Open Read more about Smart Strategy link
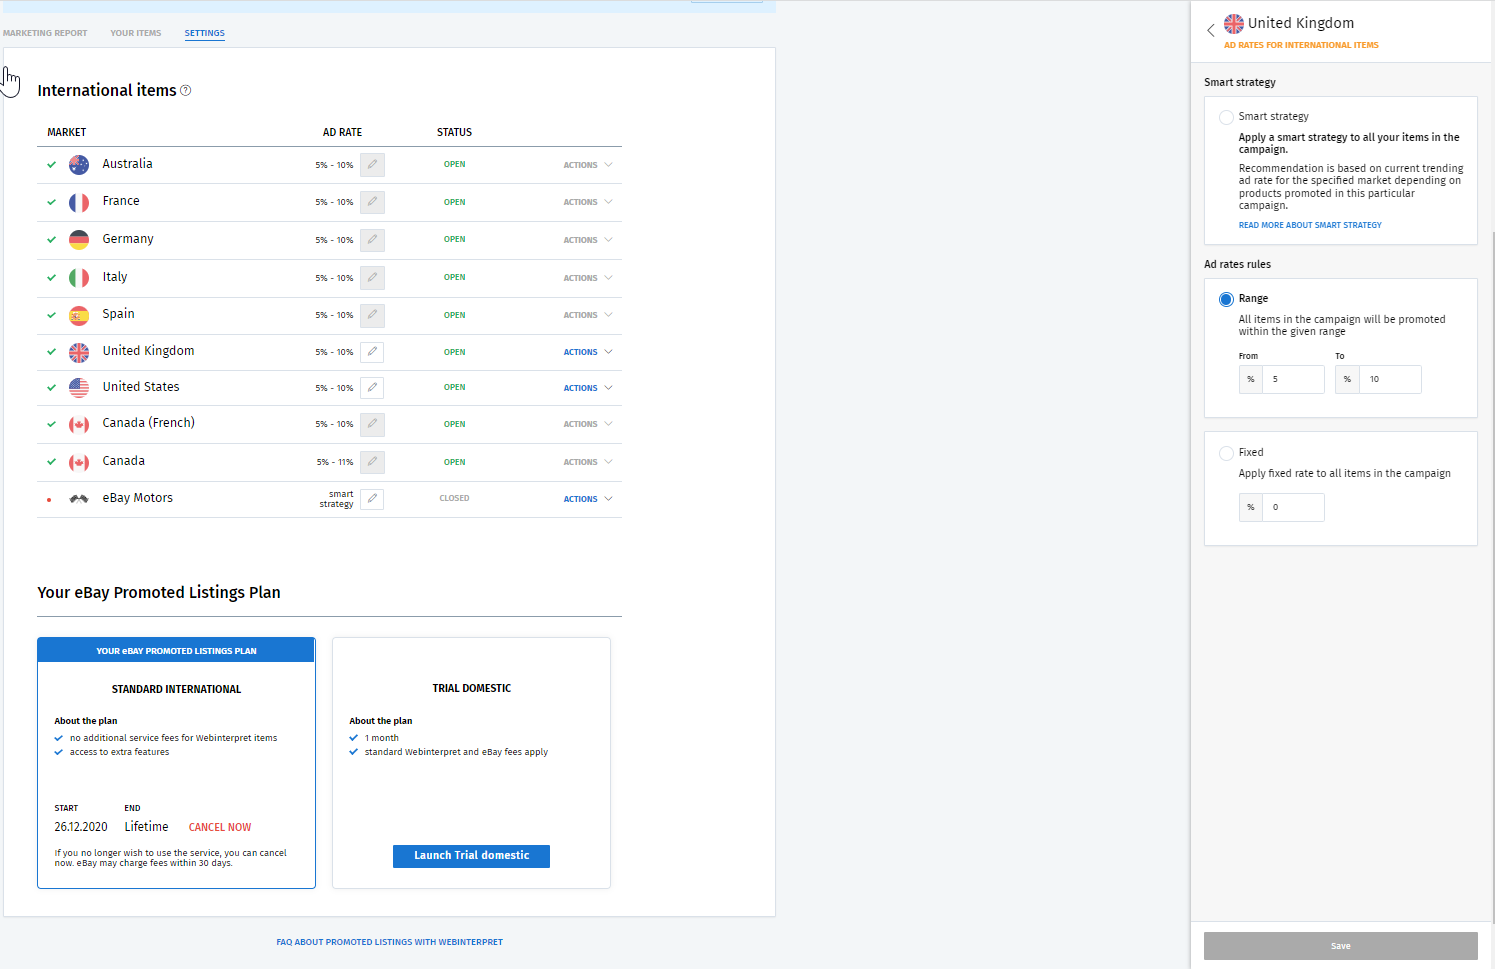The height and width of the screenshot is (969, 1495). tap(1310, 225)
